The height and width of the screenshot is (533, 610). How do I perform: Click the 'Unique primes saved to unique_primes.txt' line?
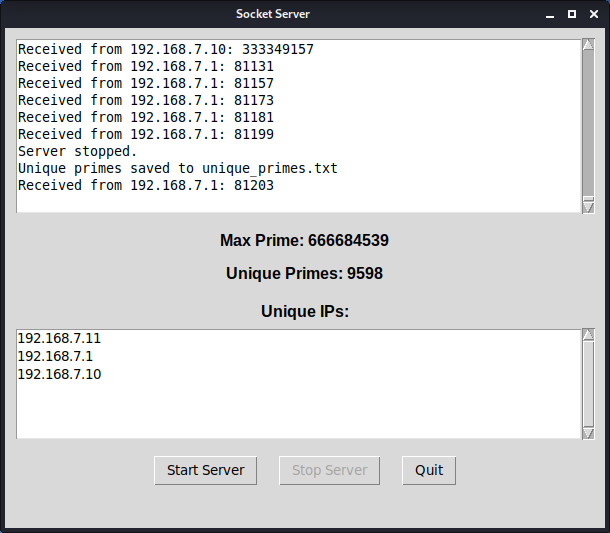[178, 168]
